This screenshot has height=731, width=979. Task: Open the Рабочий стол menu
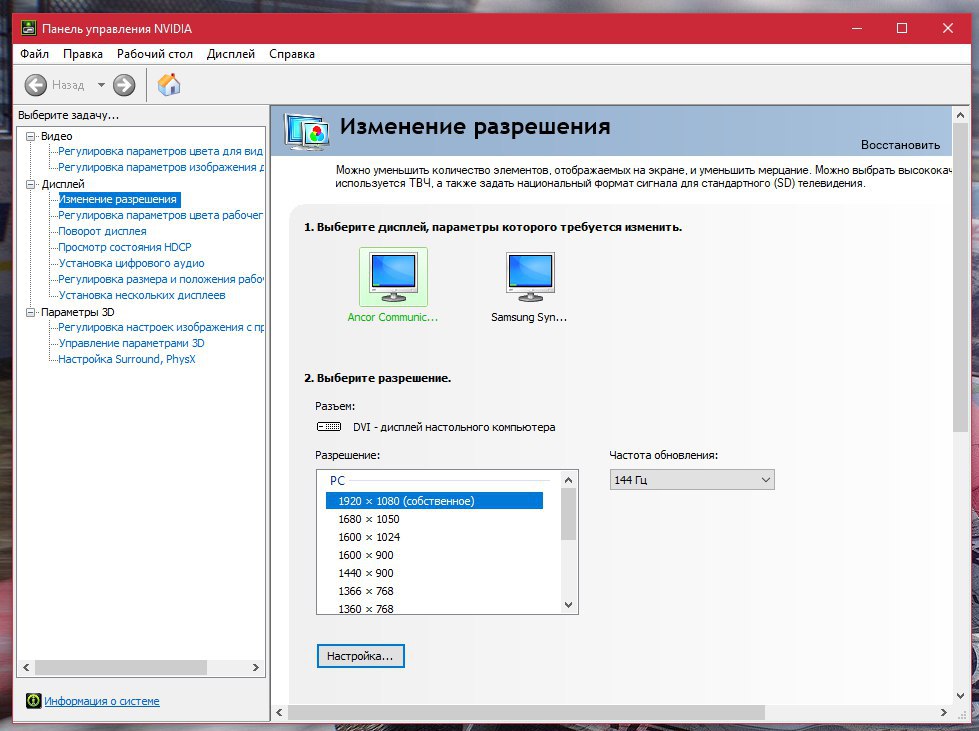point(155,54)
